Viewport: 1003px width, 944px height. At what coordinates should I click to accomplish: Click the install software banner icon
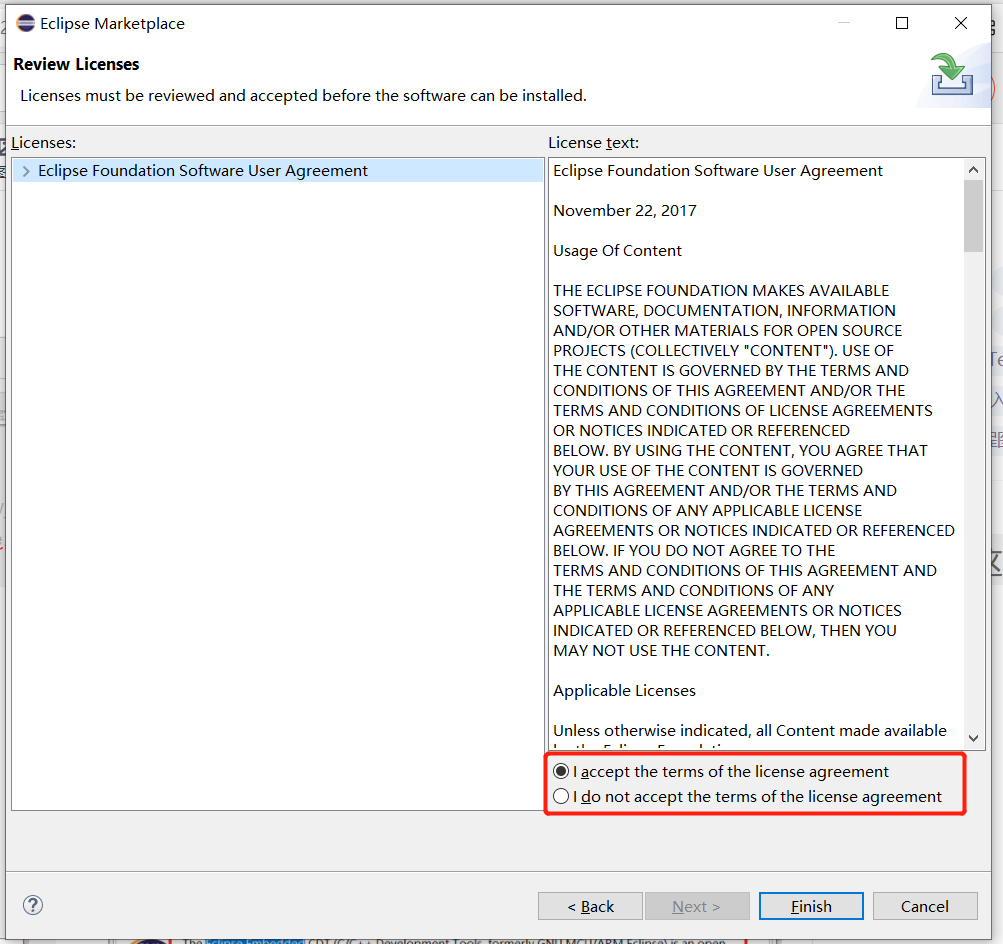952,75
